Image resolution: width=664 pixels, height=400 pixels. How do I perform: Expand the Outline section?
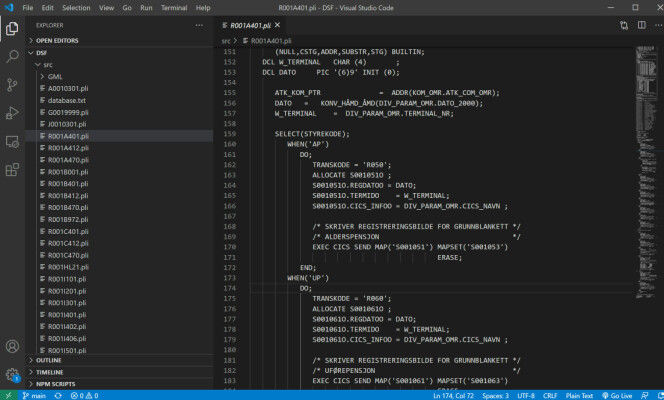[x=119, y=360]
